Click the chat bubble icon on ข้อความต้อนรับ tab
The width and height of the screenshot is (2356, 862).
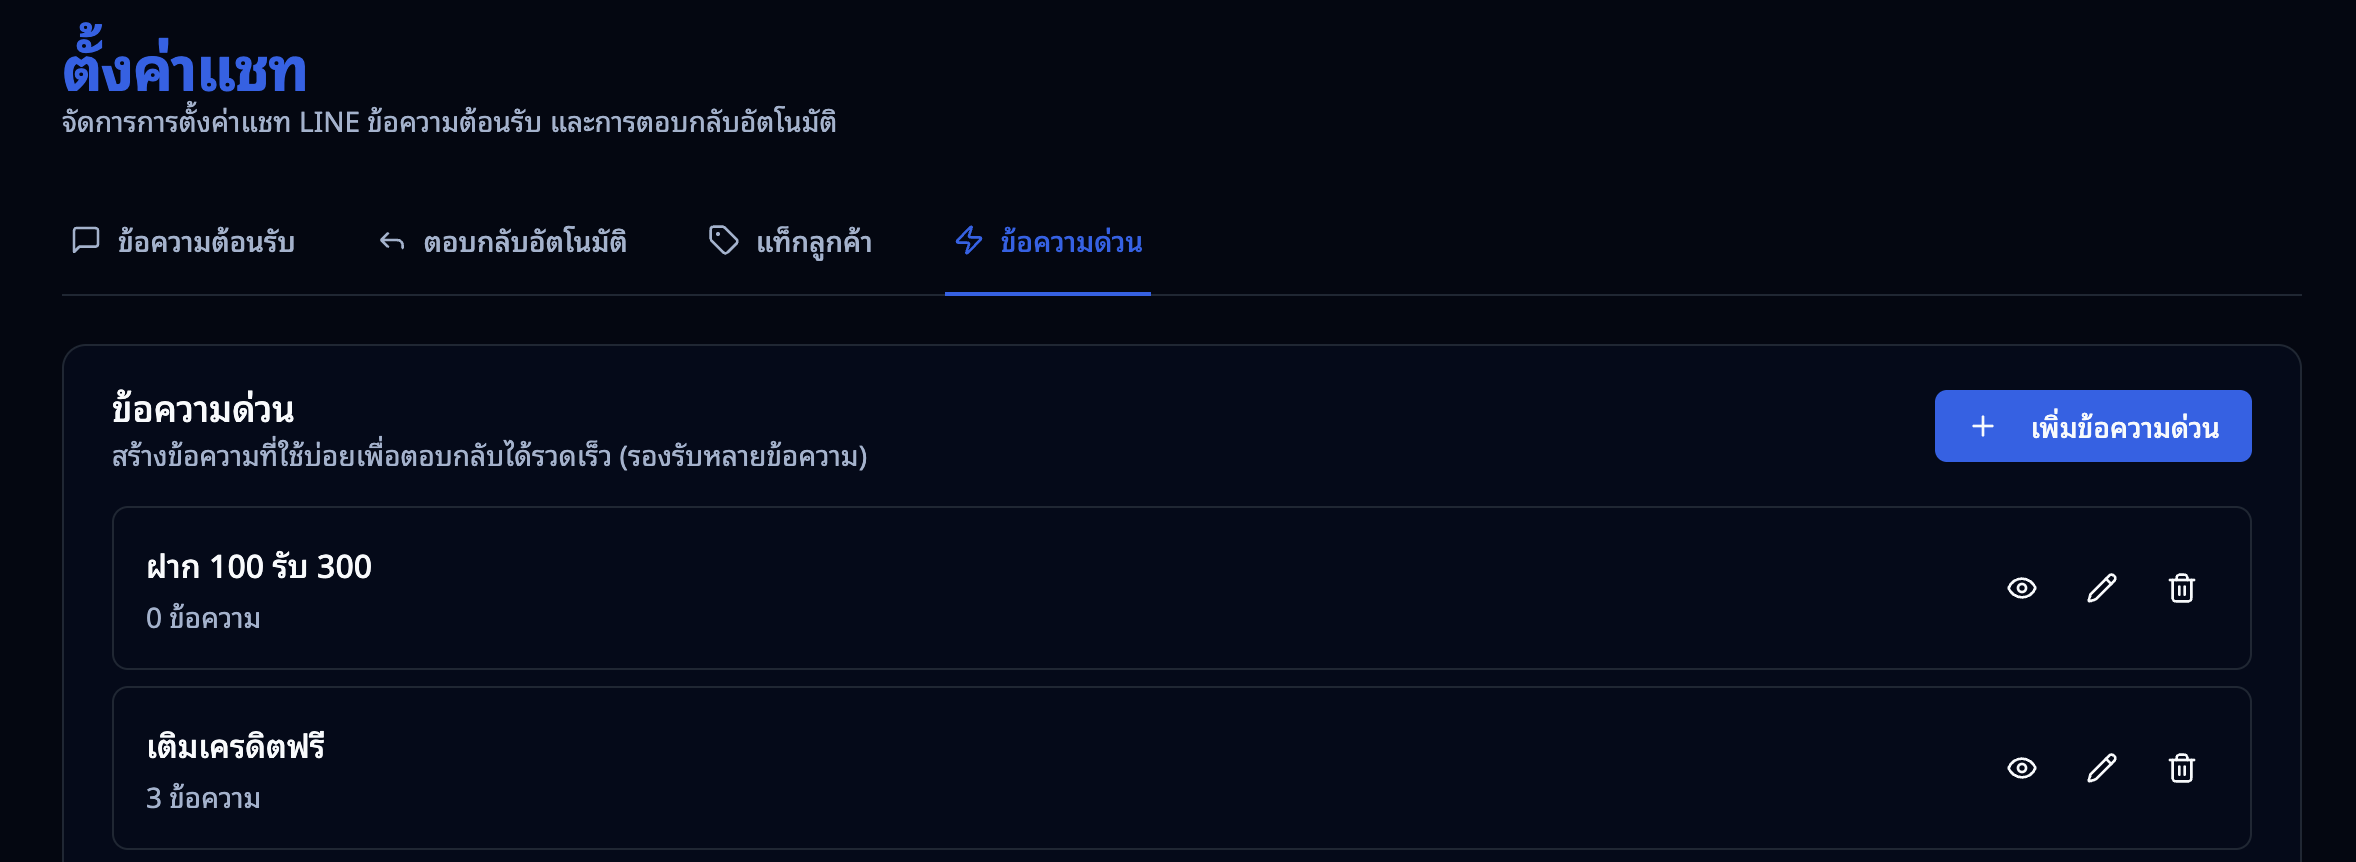[x=85, y=240]
